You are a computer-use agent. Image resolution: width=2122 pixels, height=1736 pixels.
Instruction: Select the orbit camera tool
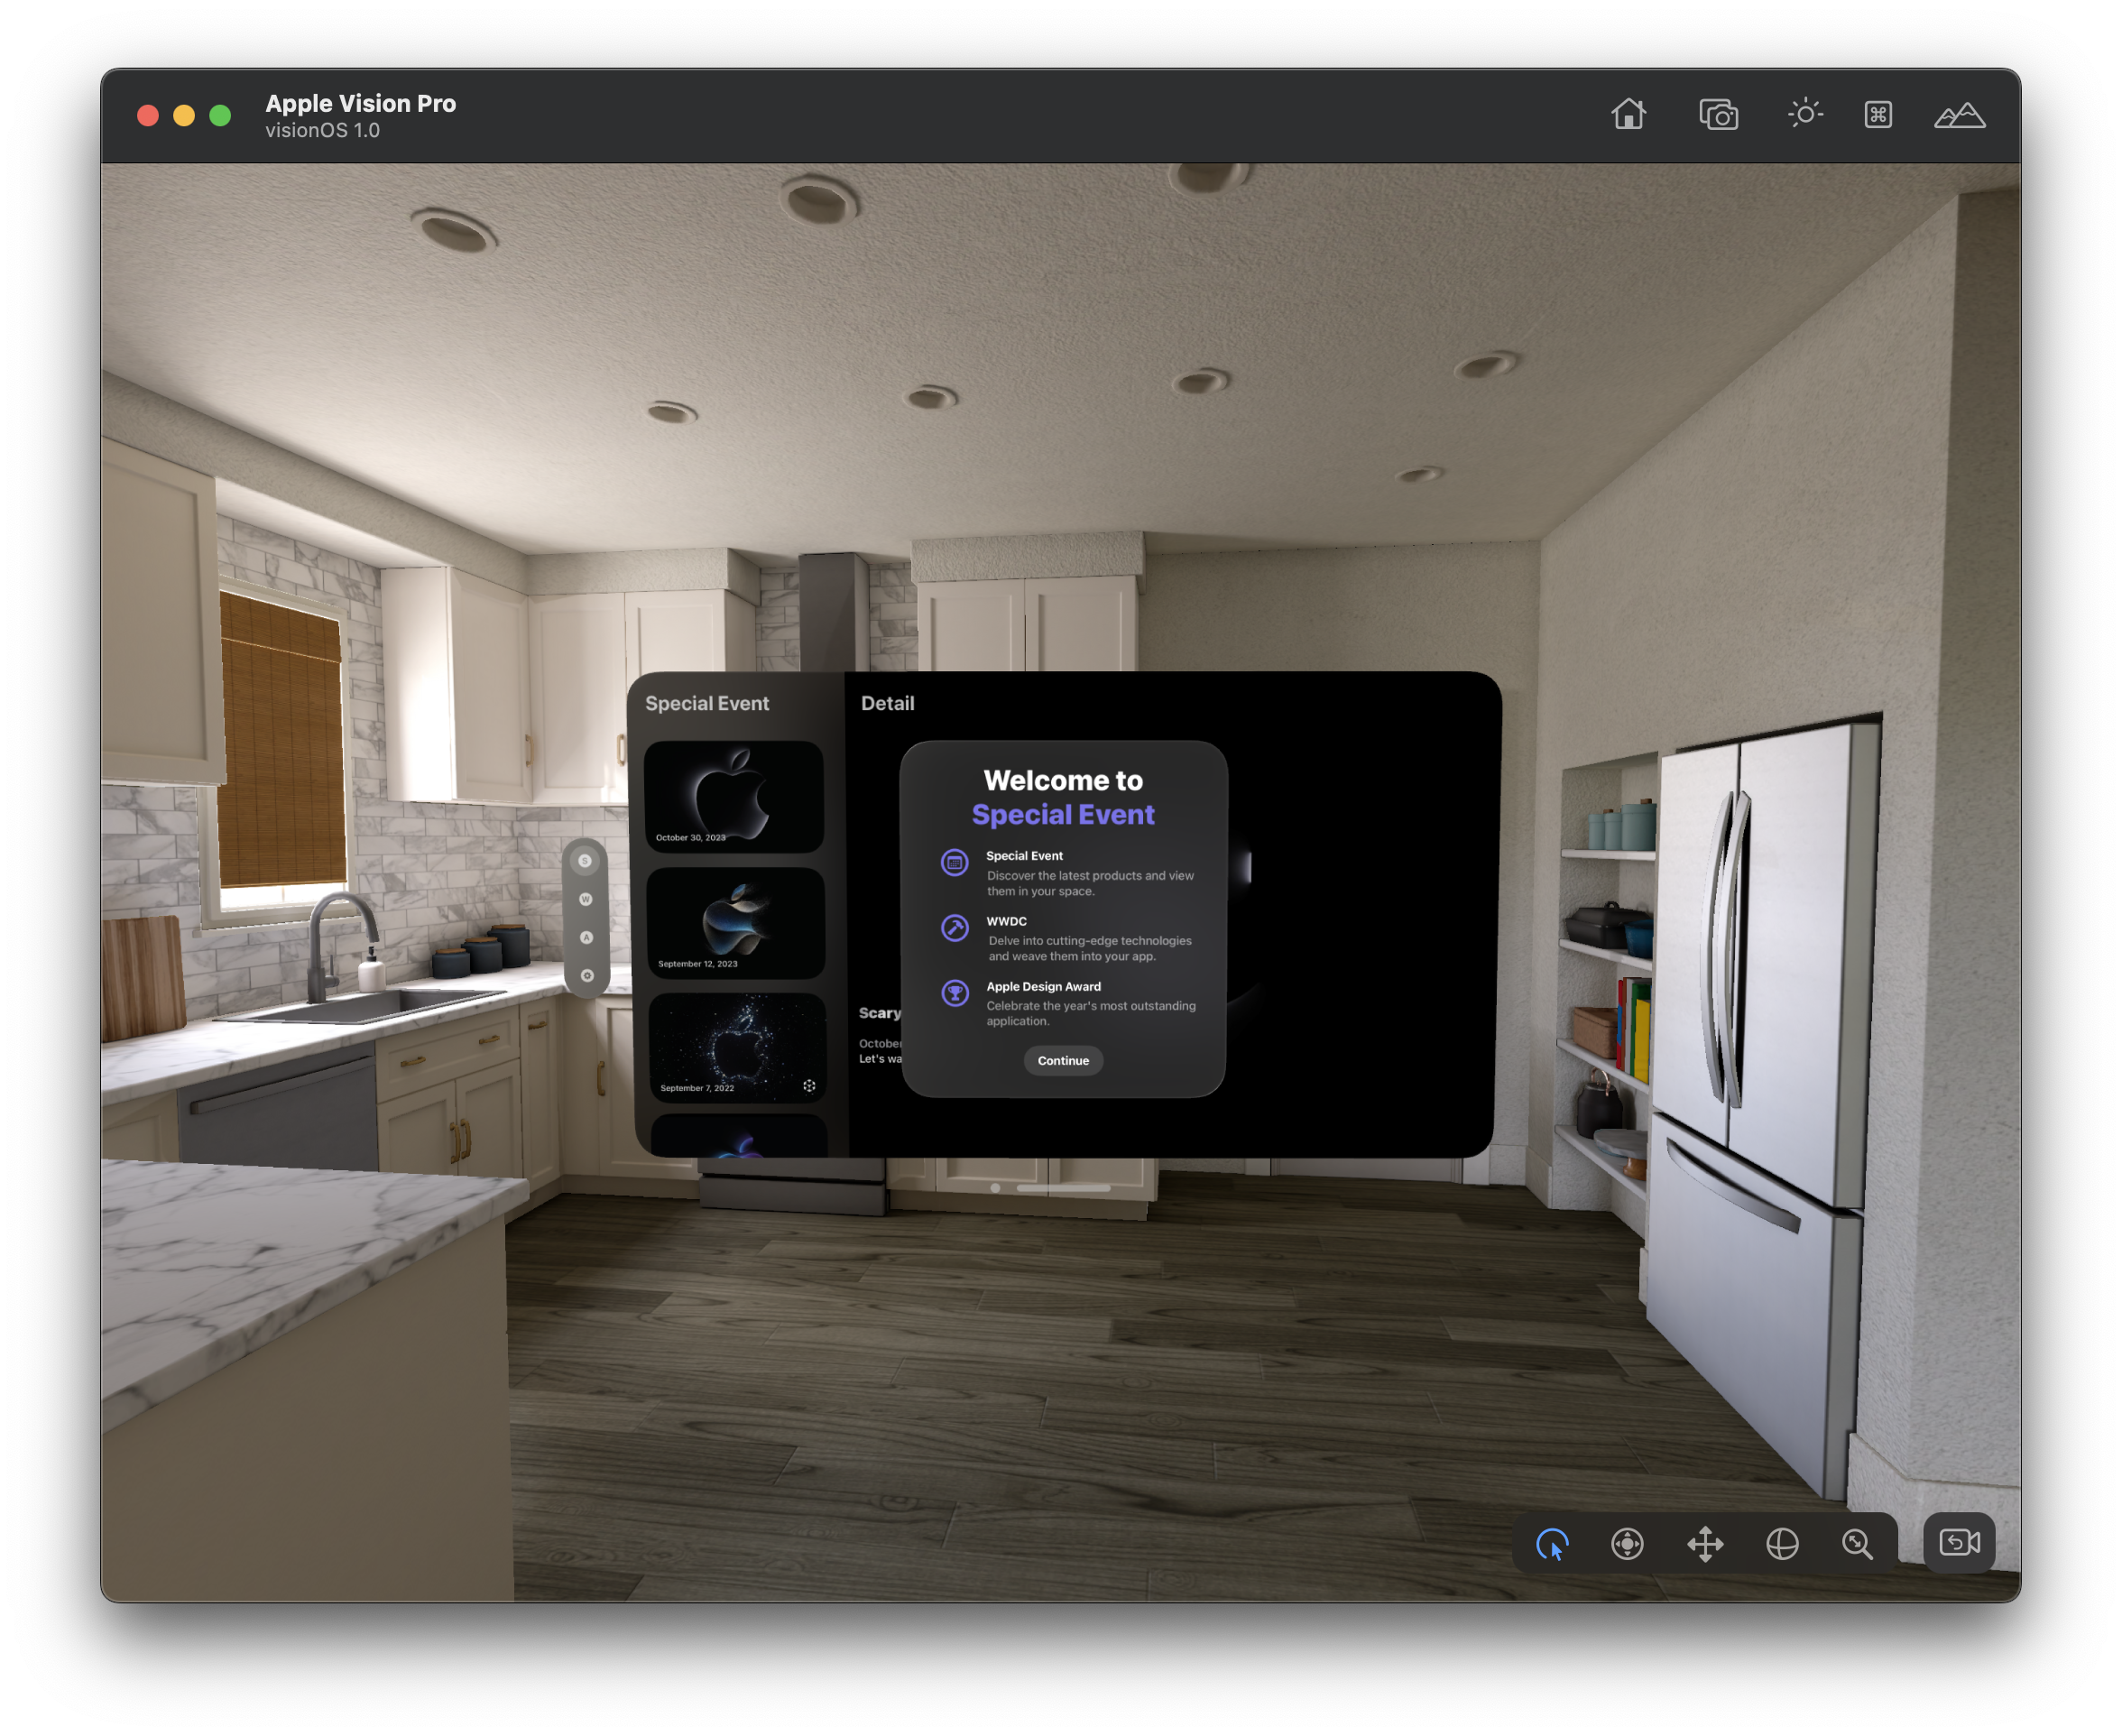(x=1782, y=1544)
